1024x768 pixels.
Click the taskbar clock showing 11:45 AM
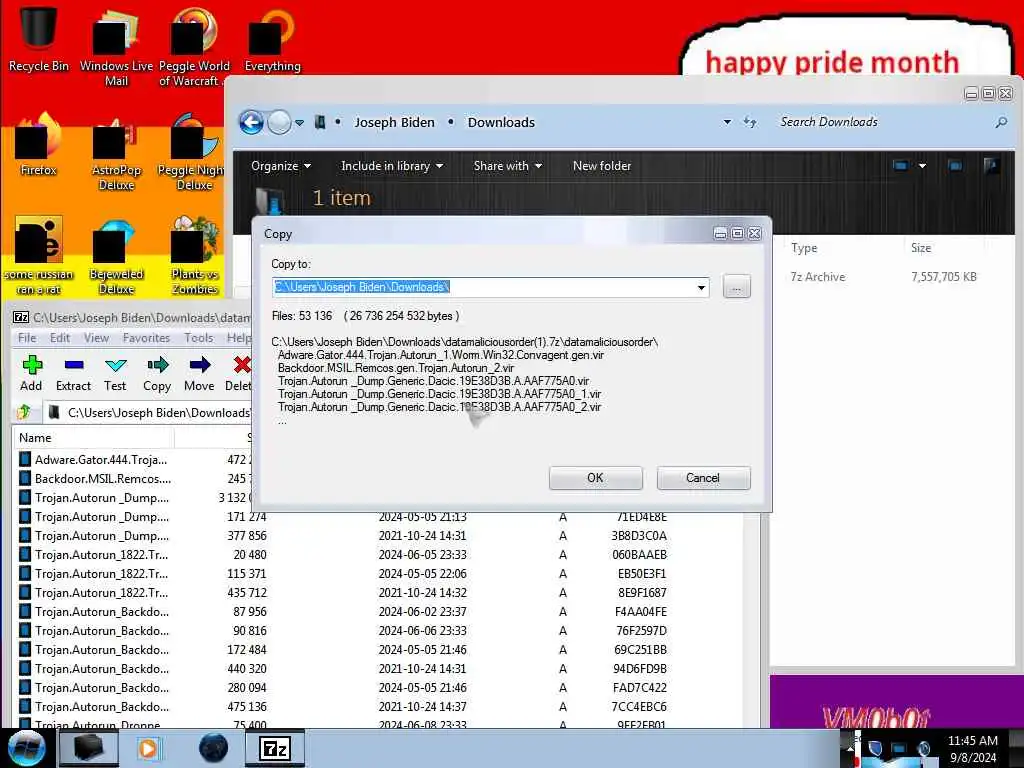click(x=973, y=748)
